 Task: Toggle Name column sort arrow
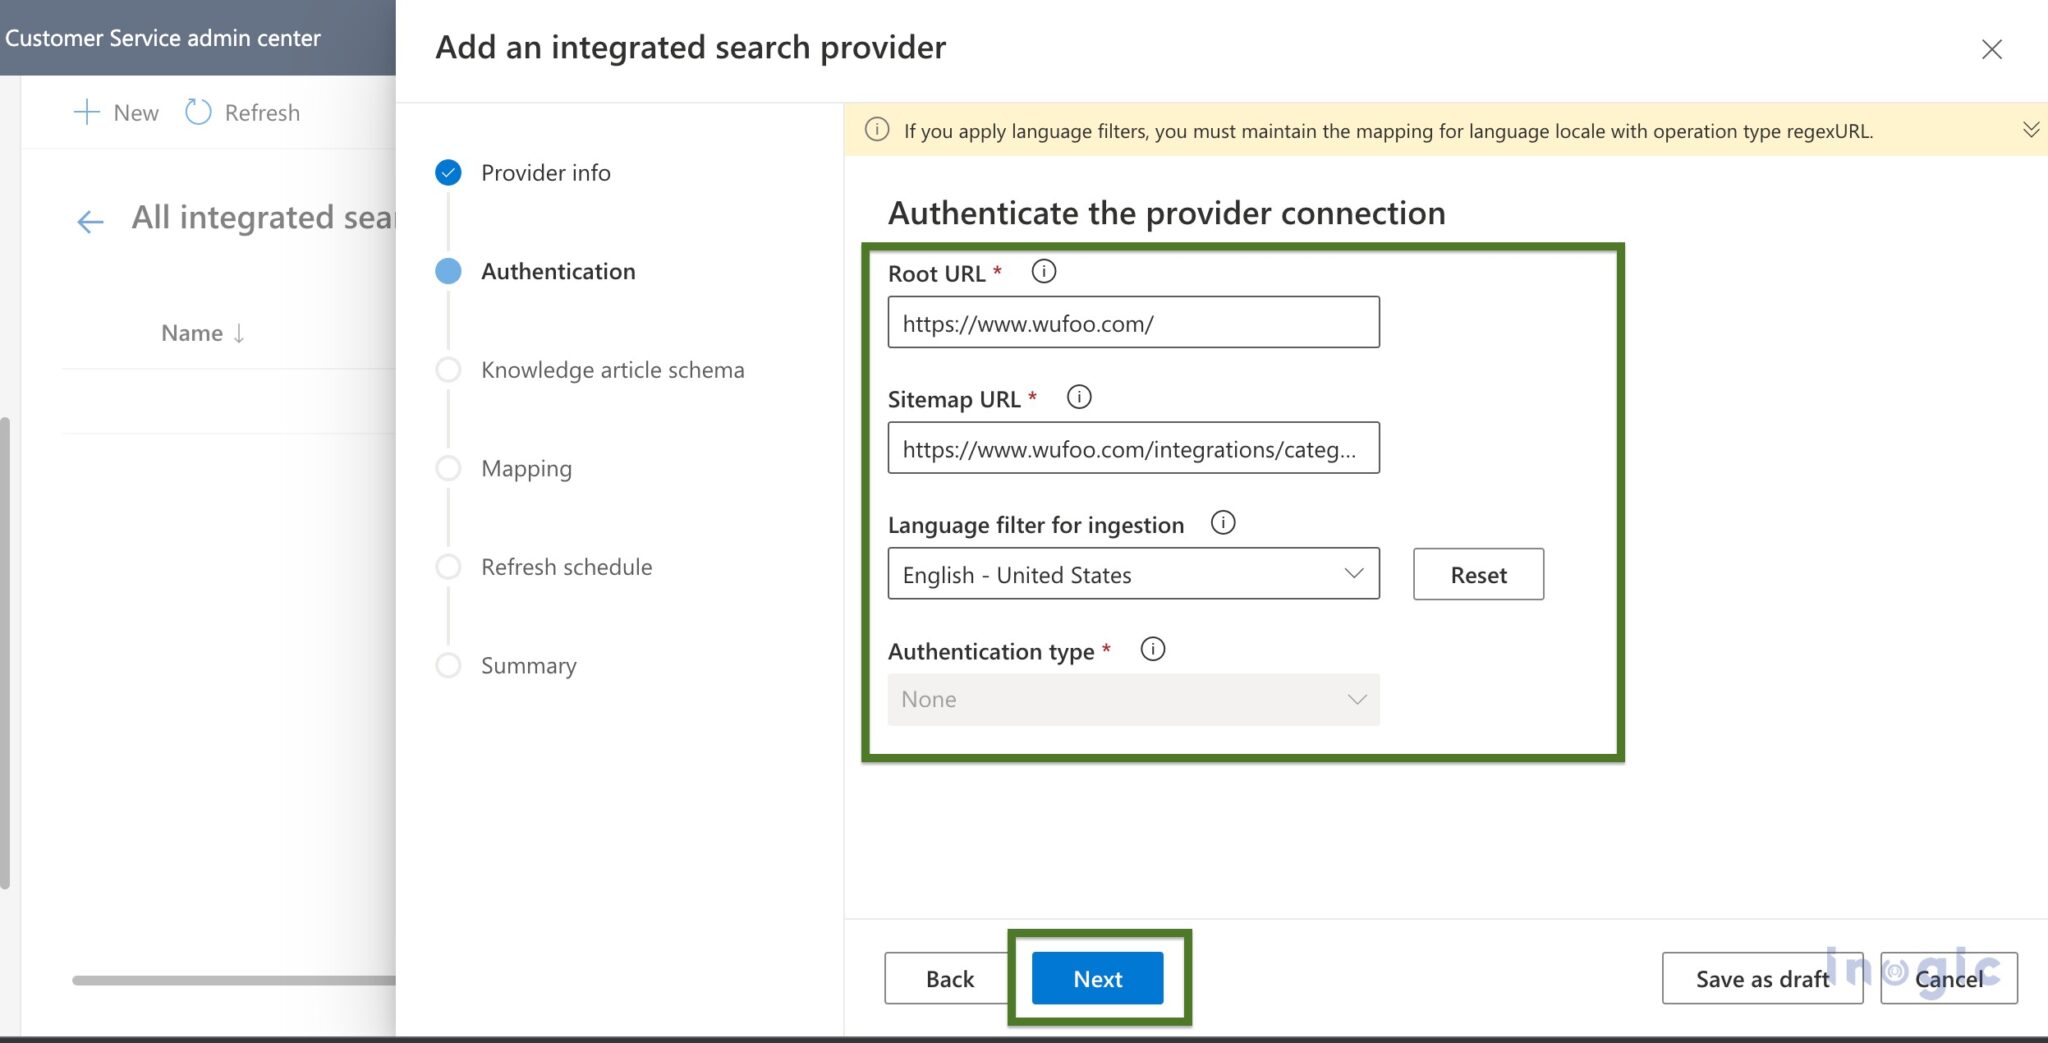tap(238, 333)
